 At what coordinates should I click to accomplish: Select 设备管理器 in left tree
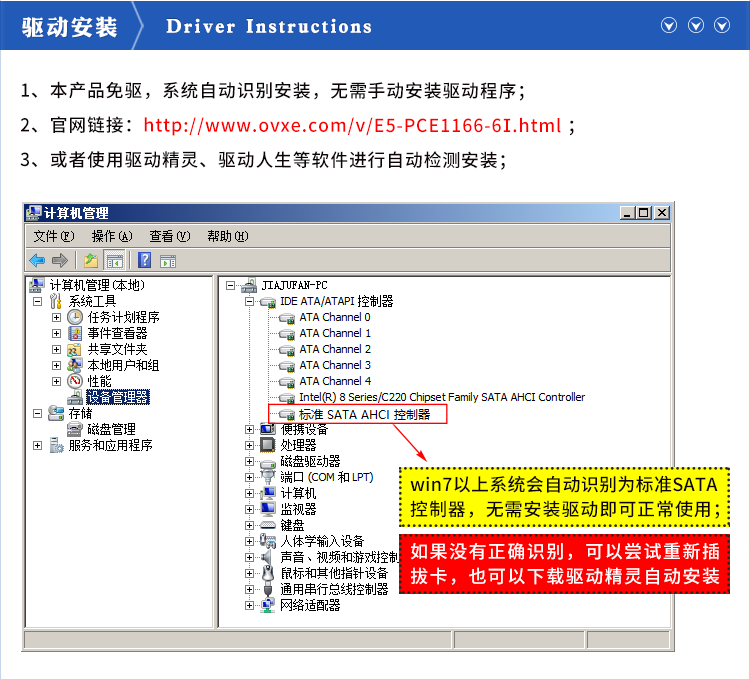117,397
